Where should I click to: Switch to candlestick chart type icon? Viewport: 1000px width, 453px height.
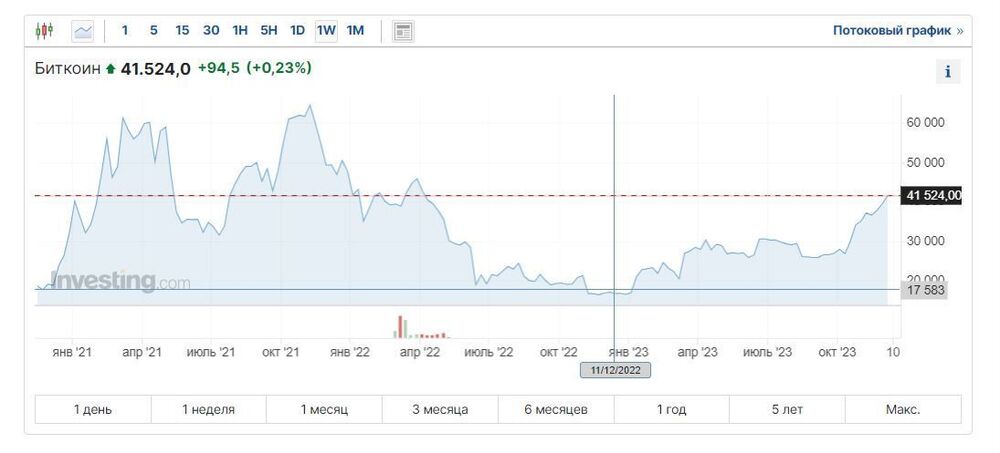tap(44, 31)
